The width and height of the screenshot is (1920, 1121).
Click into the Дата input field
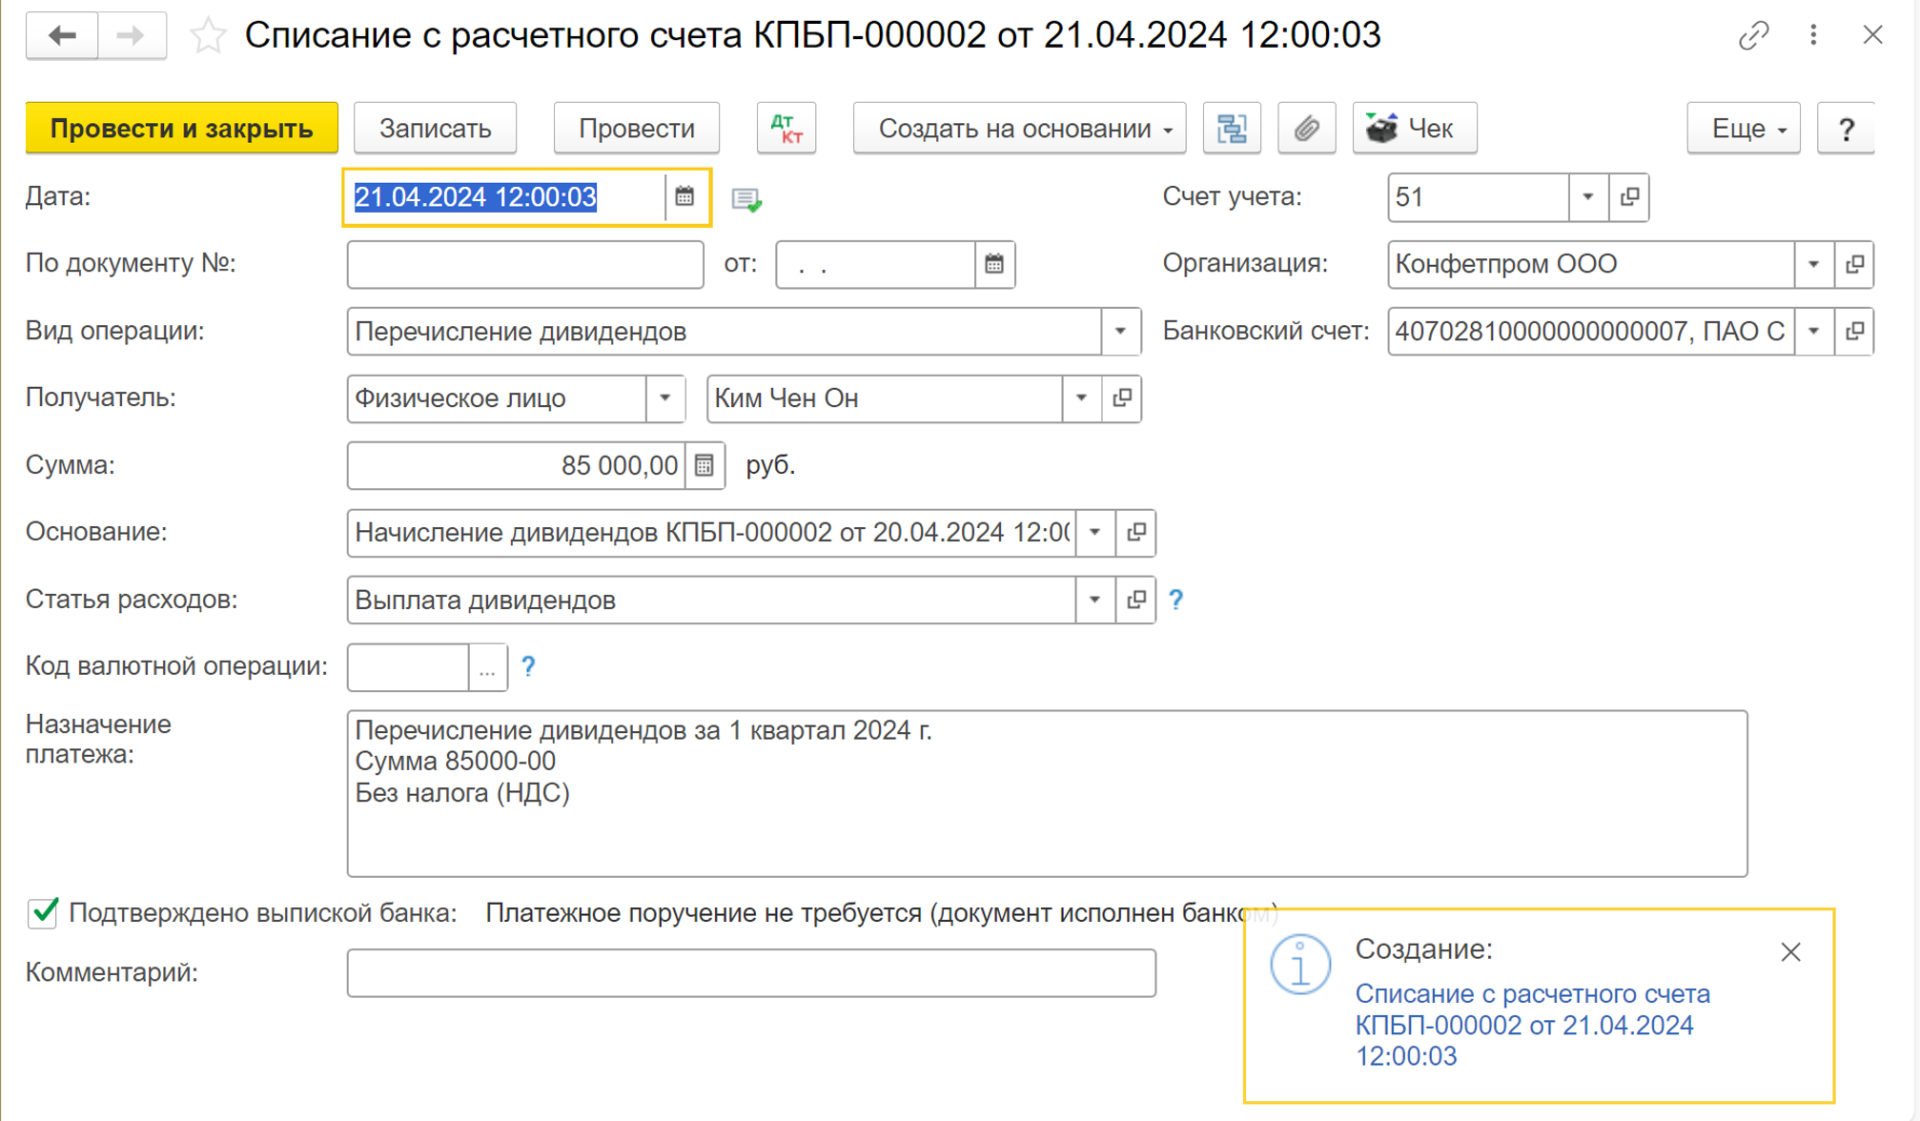(506, 197)
